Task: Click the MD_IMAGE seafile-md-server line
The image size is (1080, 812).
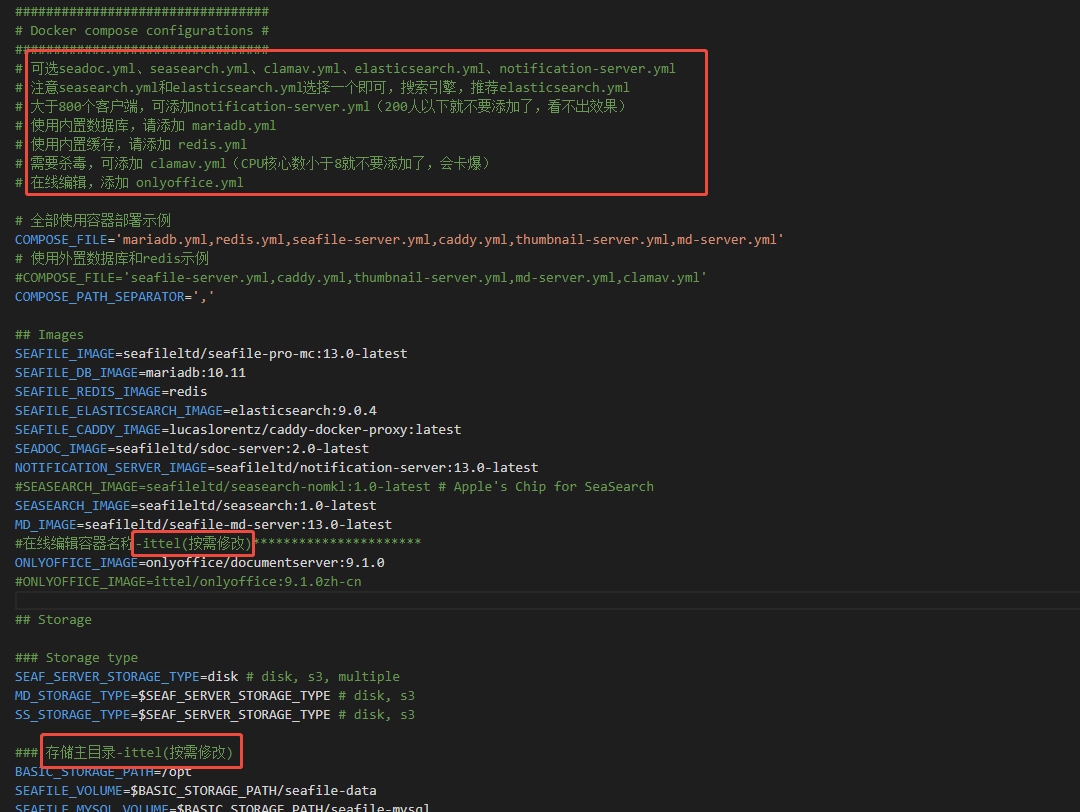Action: click(203, 525)
